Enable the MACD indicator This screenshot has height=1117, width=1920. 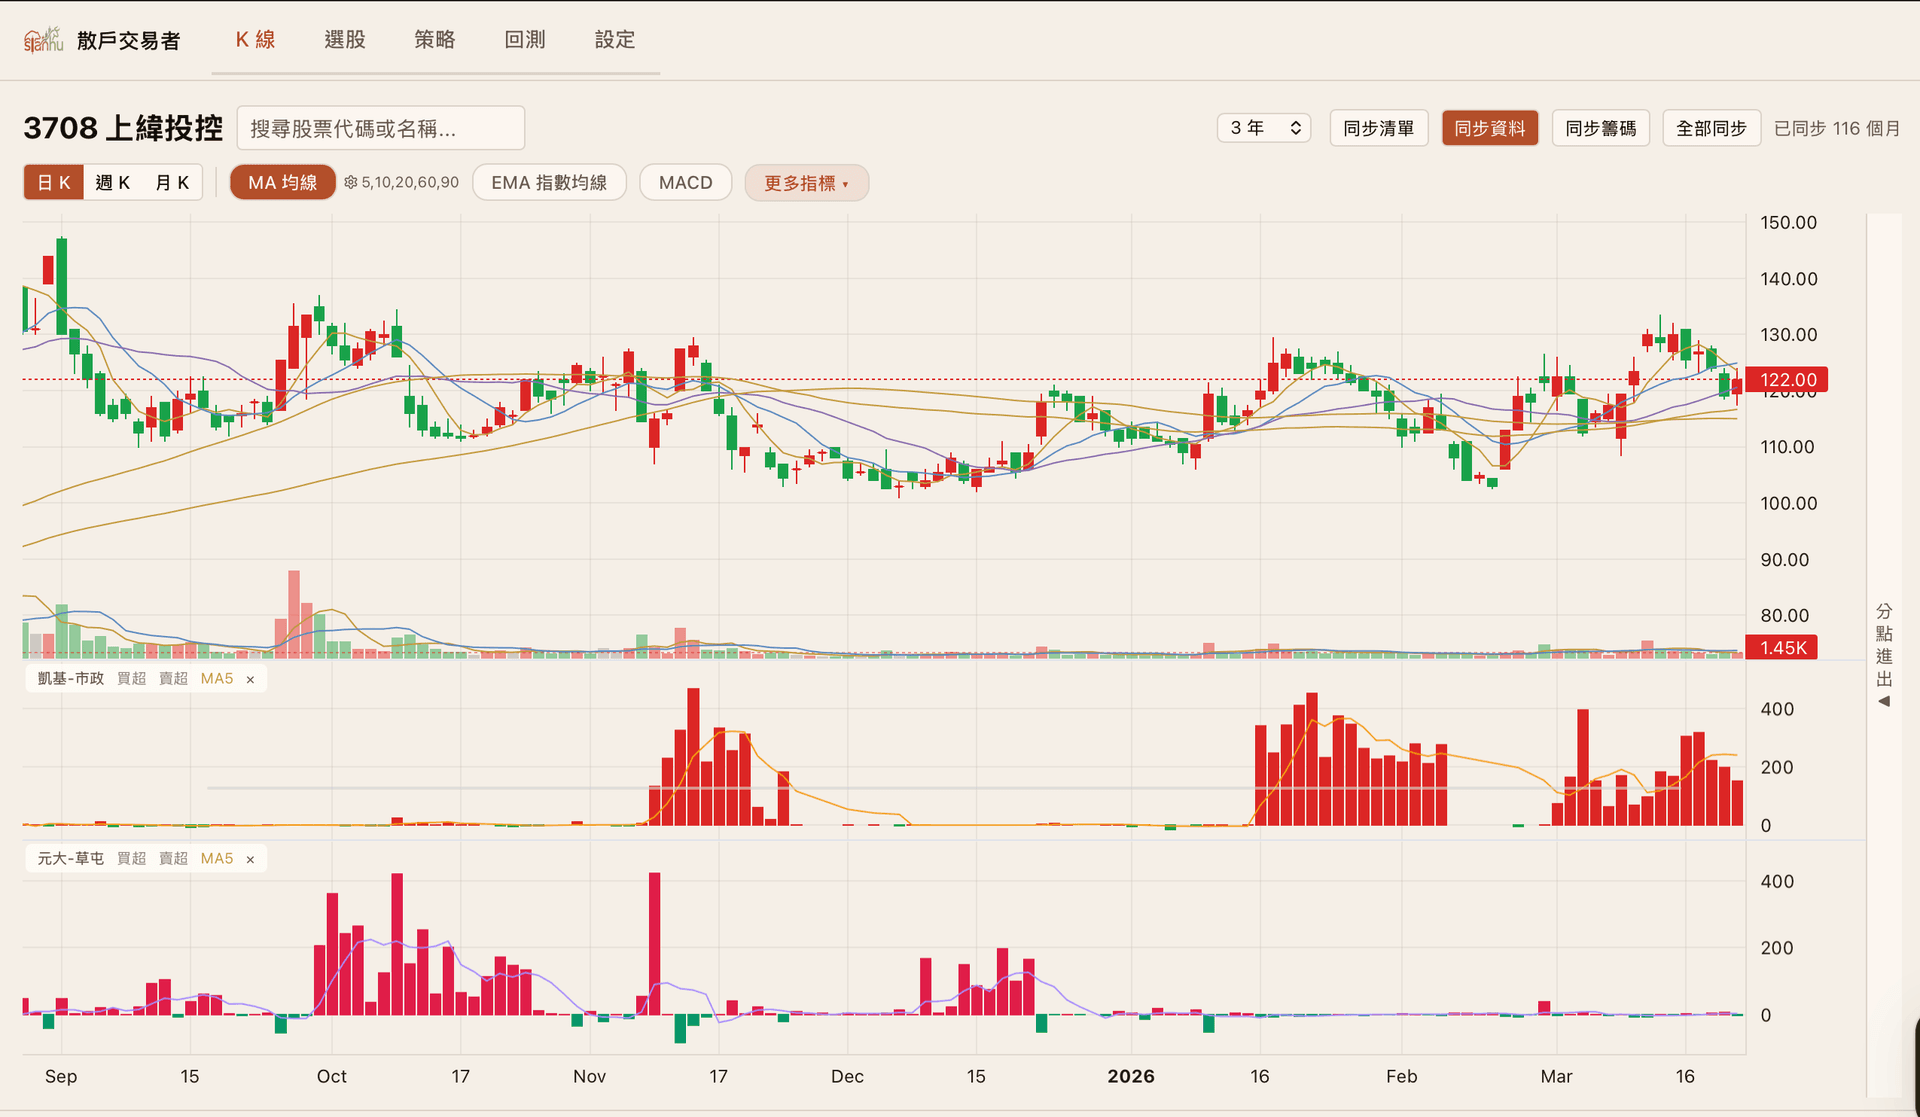685,183
